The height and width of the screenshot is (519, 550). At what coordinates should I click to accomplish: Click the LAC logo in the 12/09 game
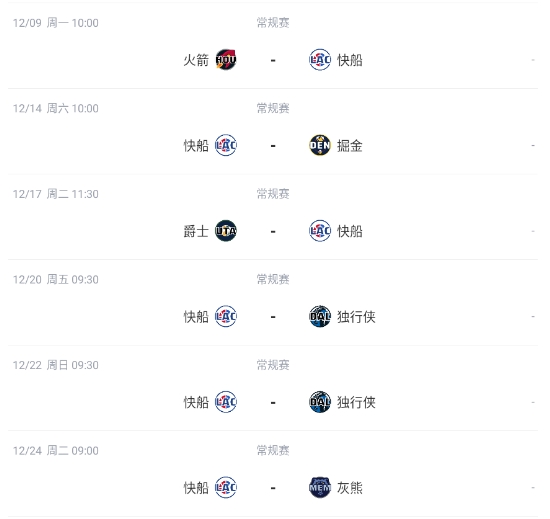pyautogui.click(x=320, y=60)
